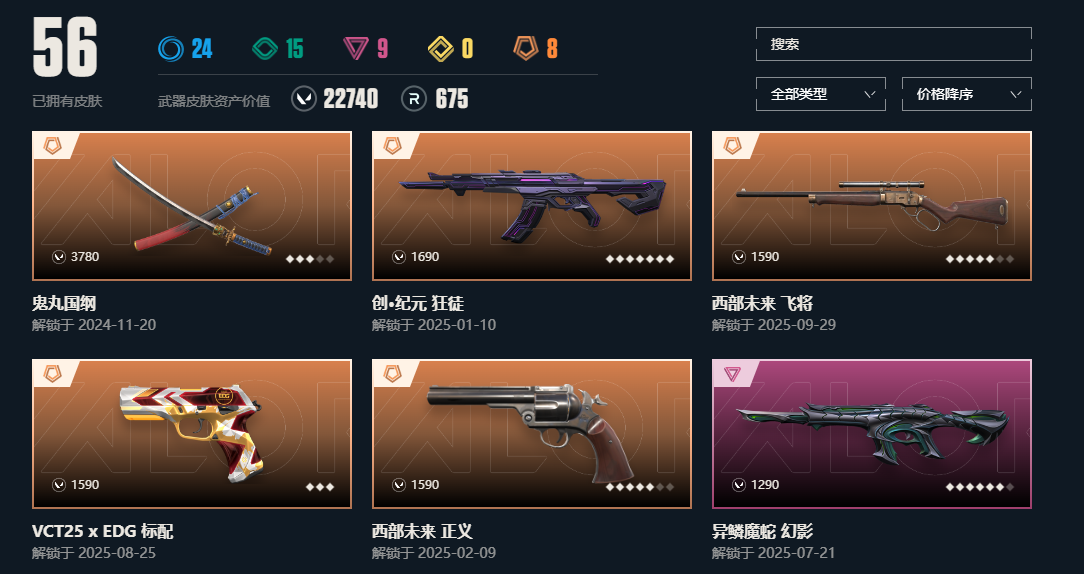Select the 创•纪元 狂徒 rifle thumbnail
The width and height of the screenshot is (1084, 574).
532,206
